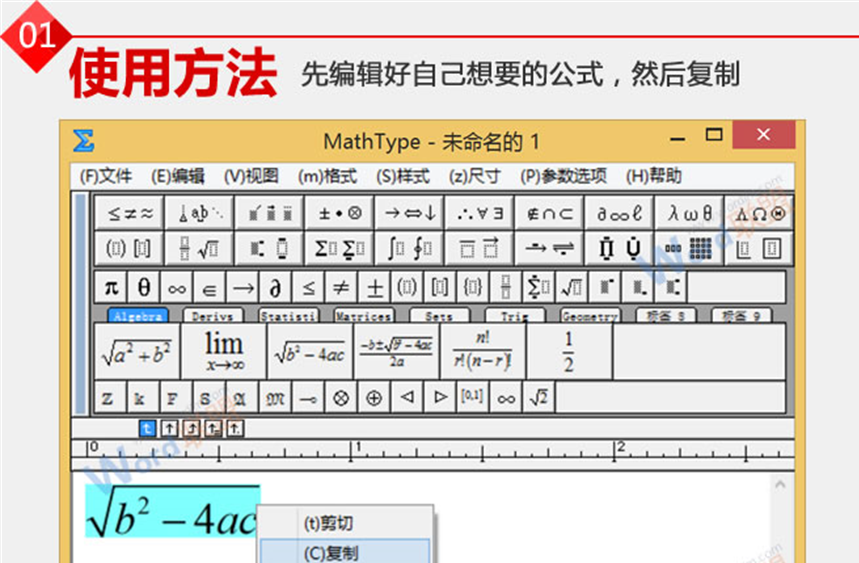Insert the sqrt(b²−4ac) toolbar expression
Screen dimensions: 859x563
(x=310, y=351)
